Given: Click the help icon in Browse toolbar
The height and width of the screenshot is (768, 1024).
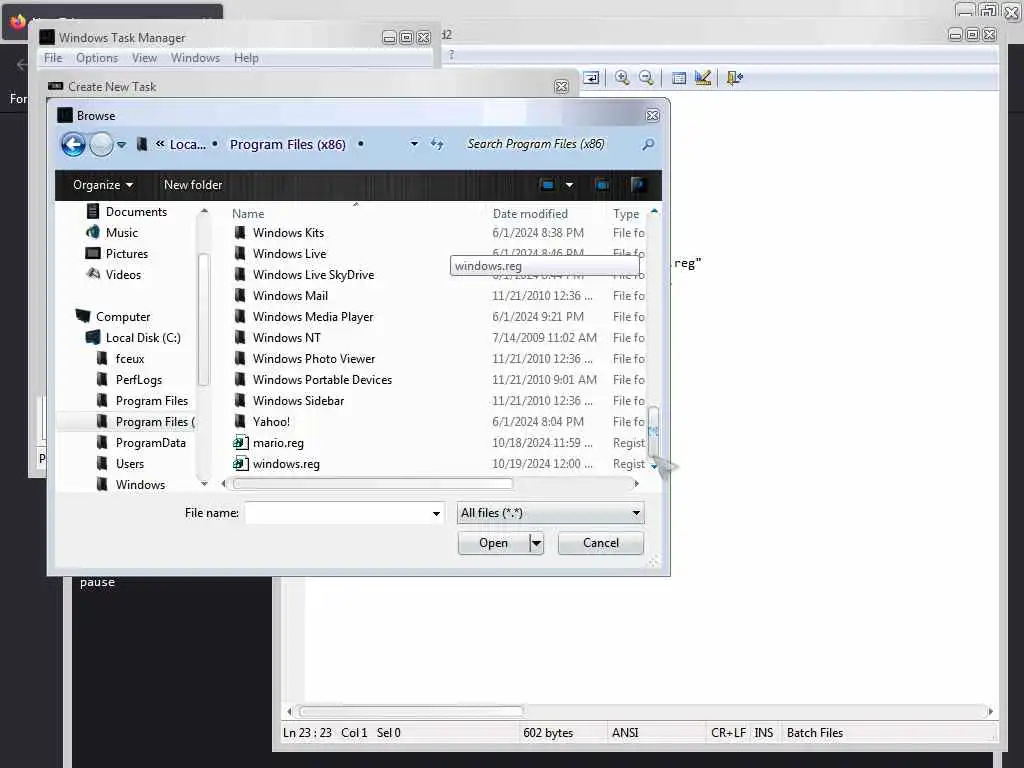Looking at the screenshot, I should point(638,185).
